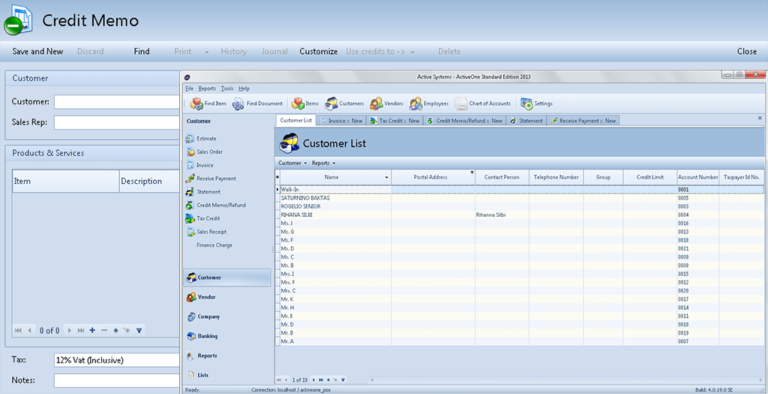
Task: Open Employees from the ActiveOne toolbar
Action: pos(429,103)
